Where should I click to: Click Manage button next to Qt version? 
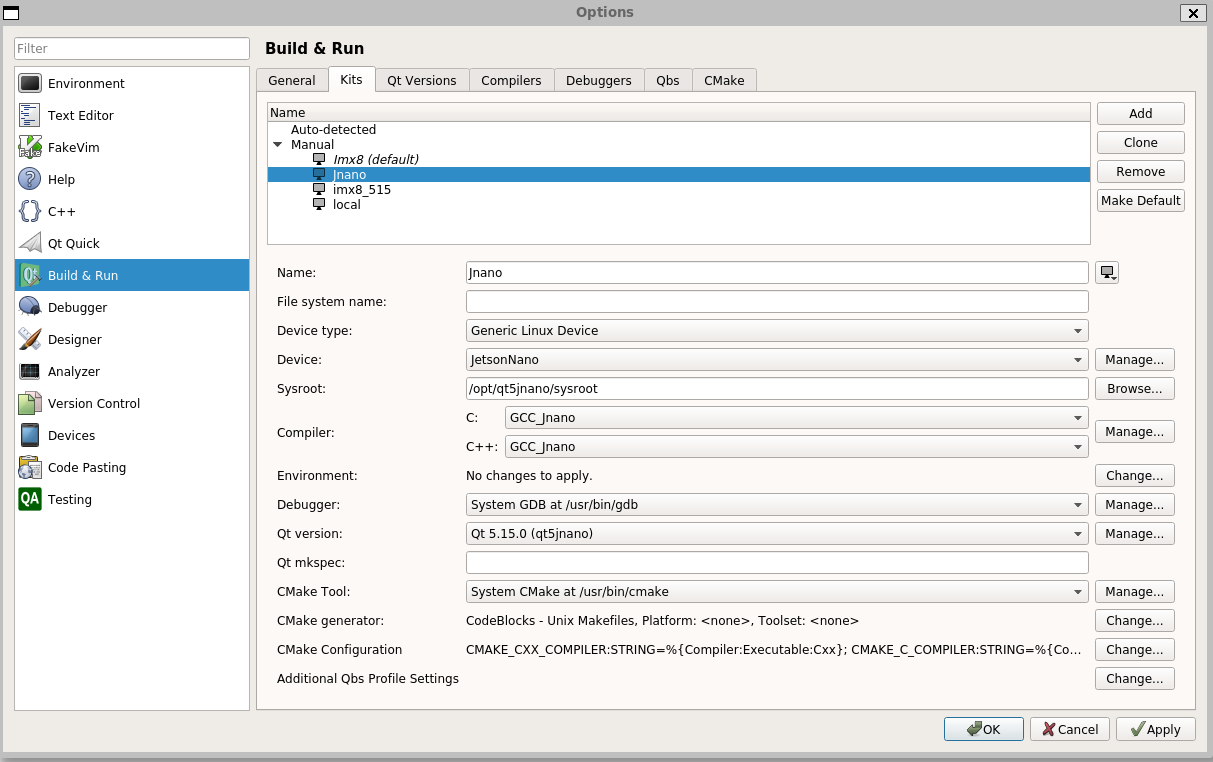coord(1135,534)
